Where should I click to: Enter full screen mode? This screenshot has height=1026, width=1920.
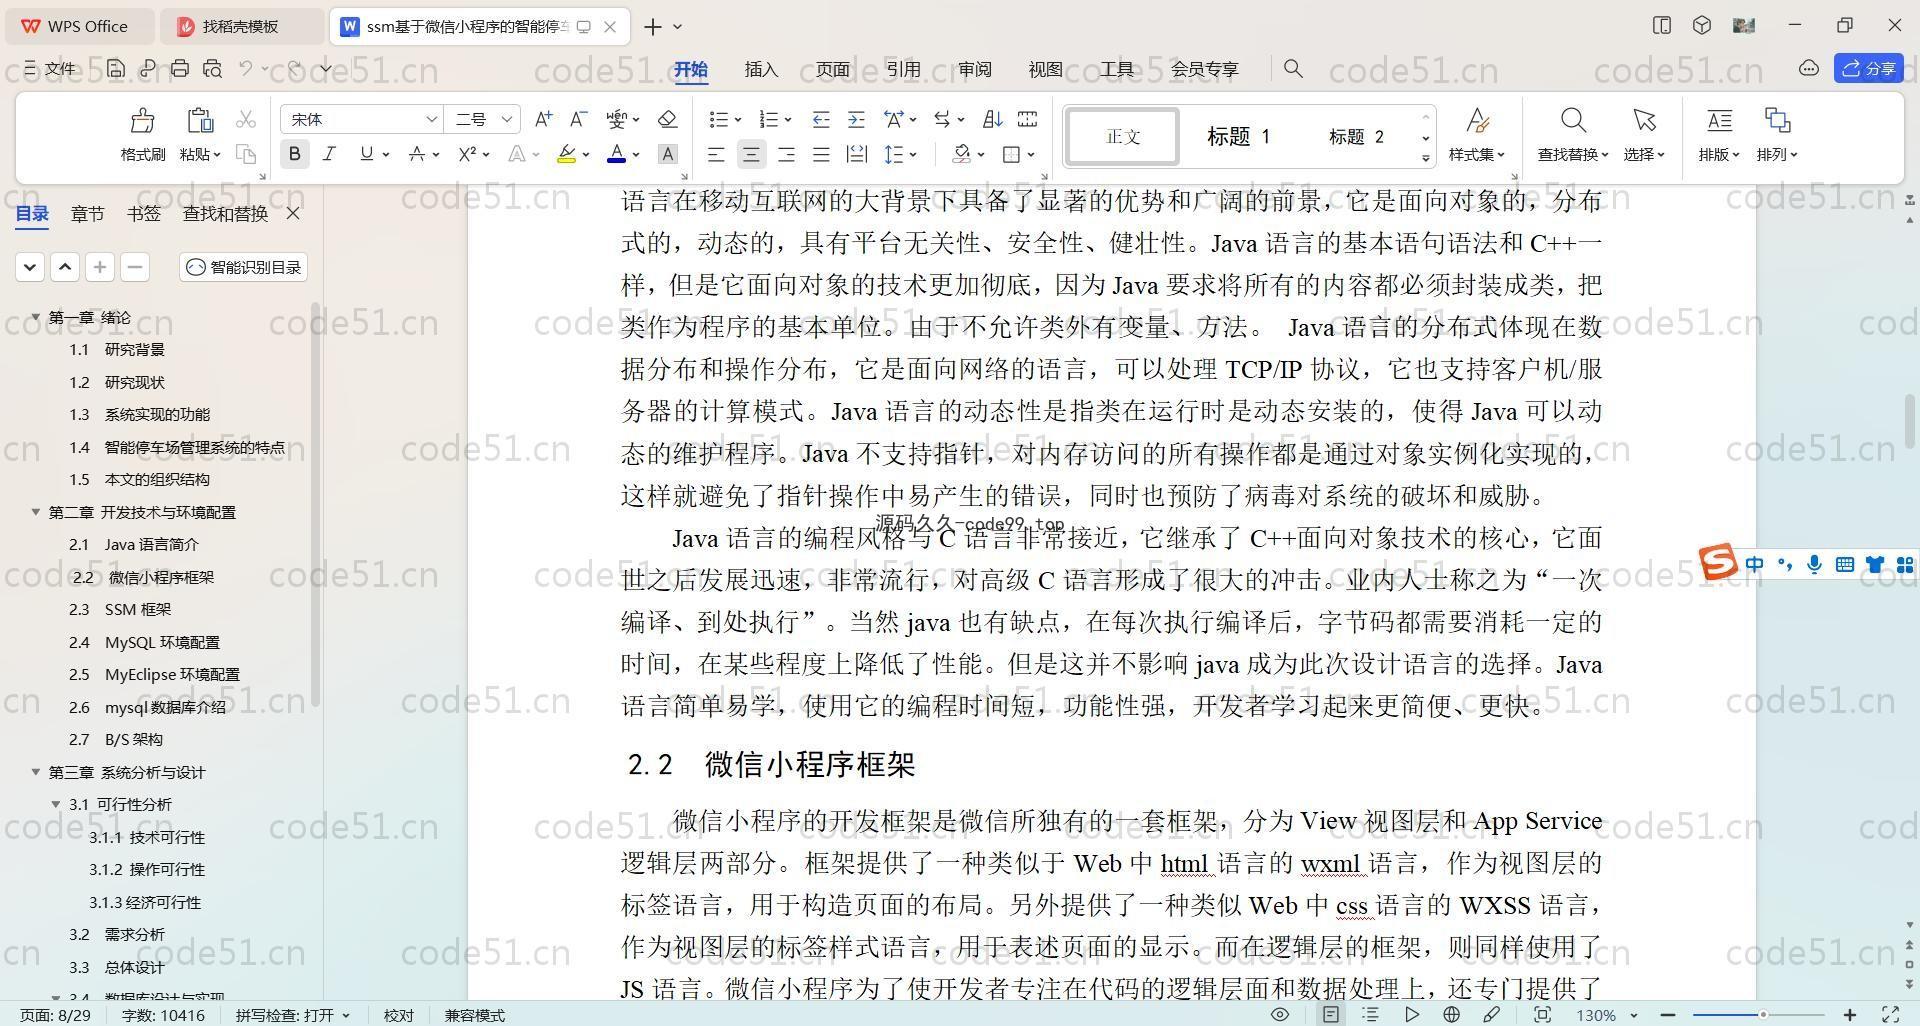[1891, 1014]
